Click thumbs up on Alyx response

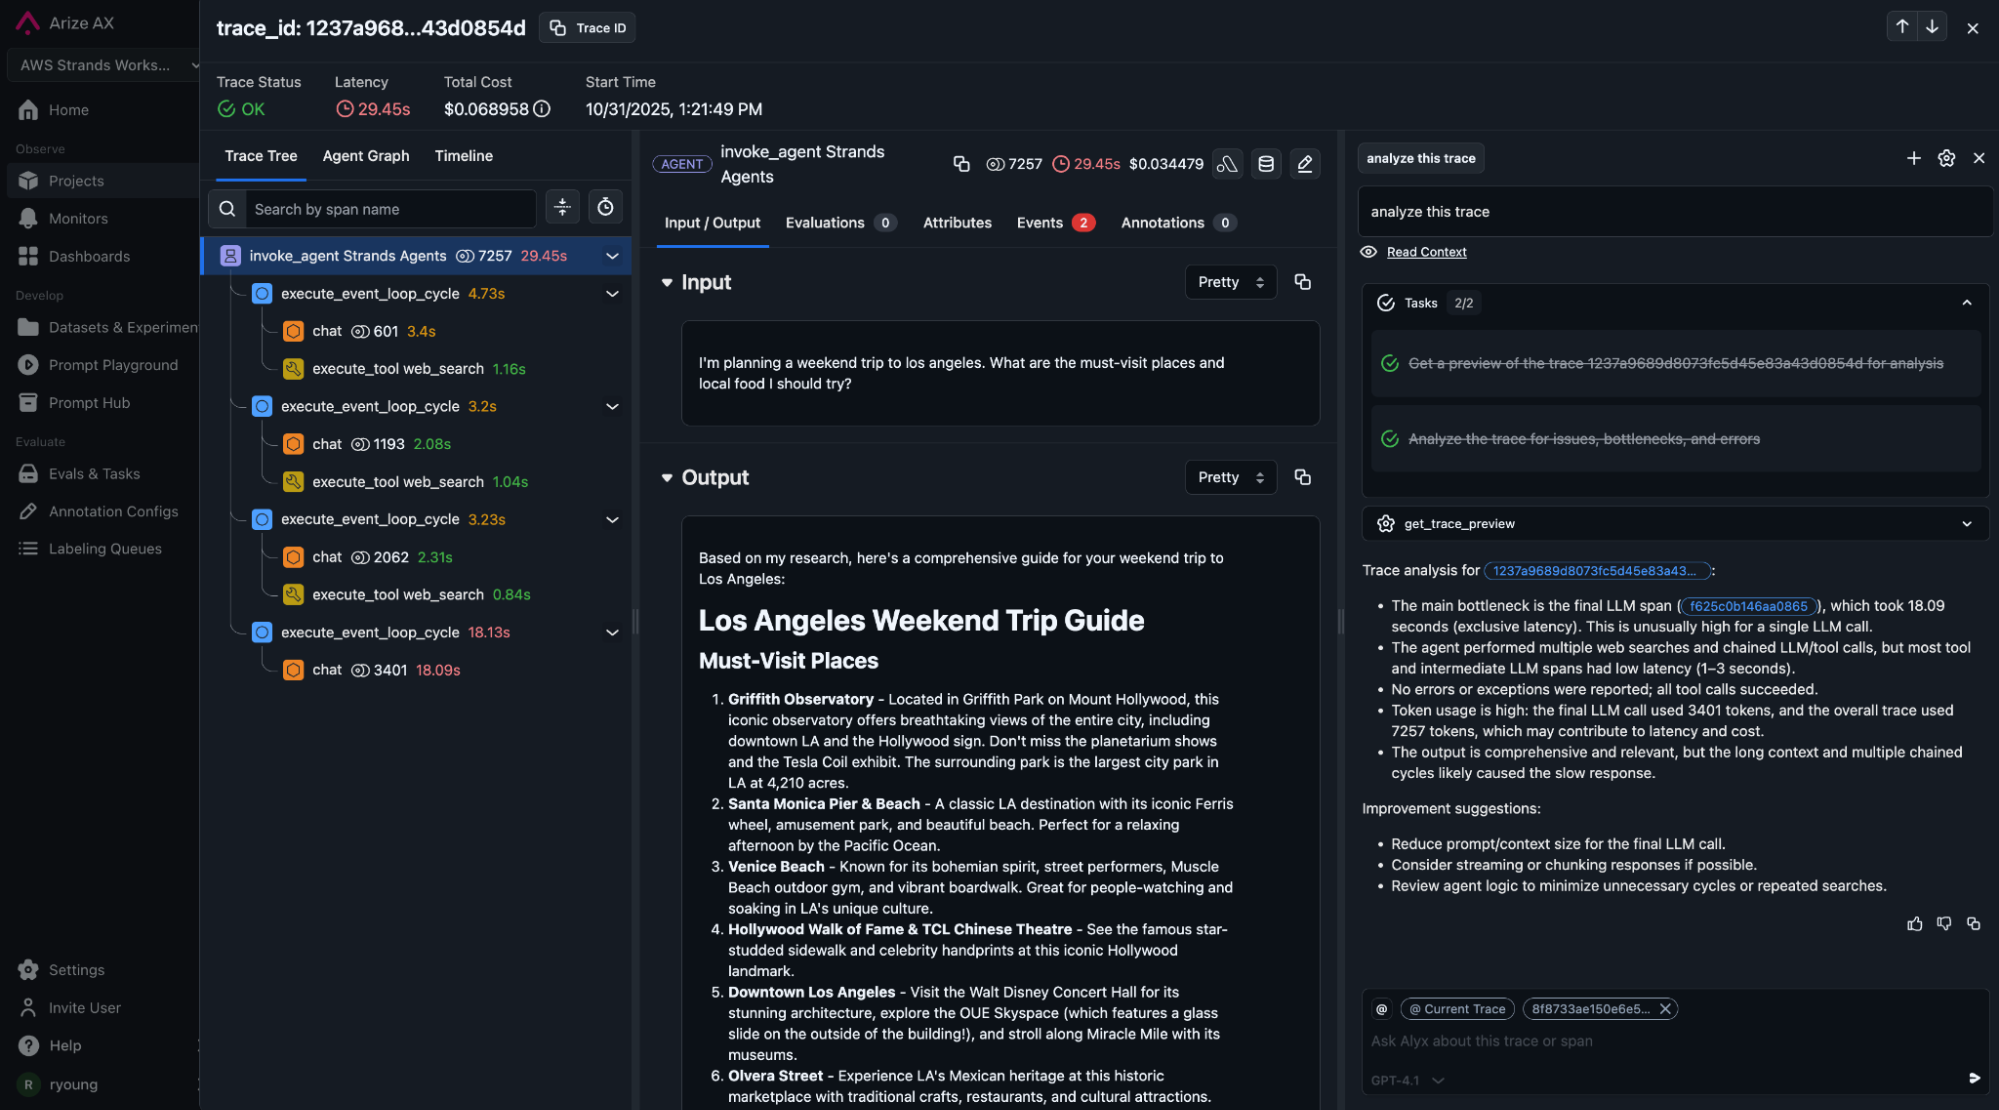click(1914, 923)
